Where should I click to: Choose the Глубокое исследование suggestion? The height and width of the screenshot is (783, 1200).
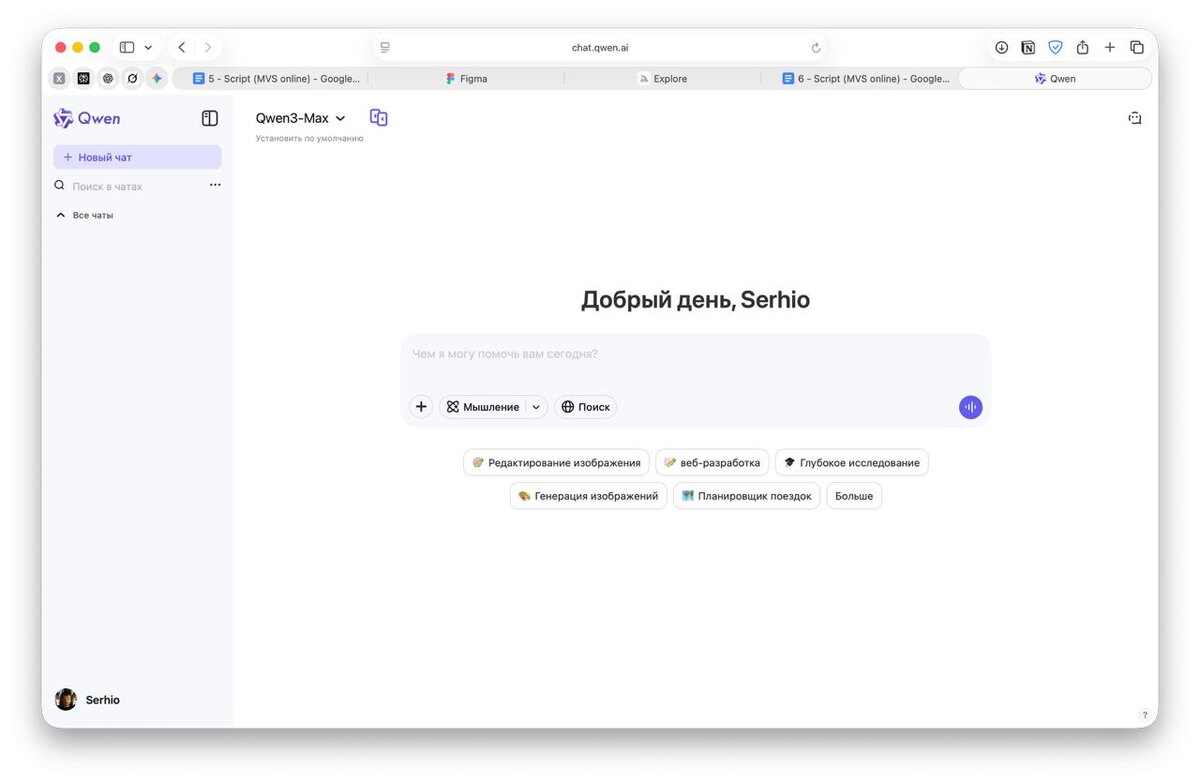[x=852, y=463]
